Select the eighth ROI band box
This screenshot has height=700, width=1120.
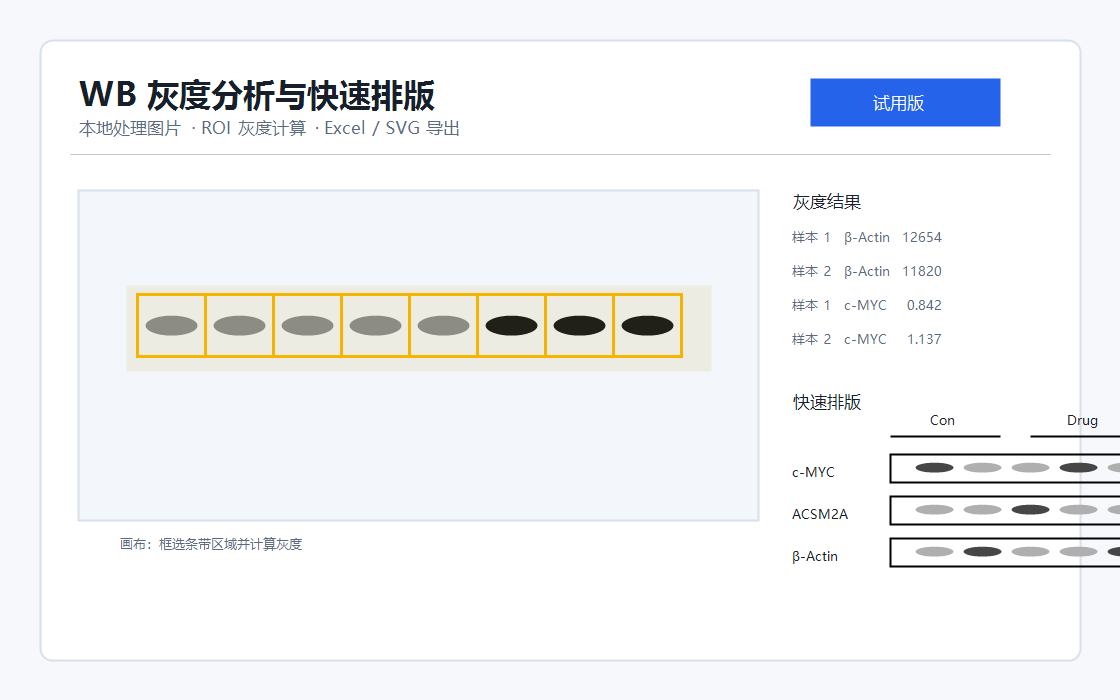pyautogui.click(x=648, y=326)
